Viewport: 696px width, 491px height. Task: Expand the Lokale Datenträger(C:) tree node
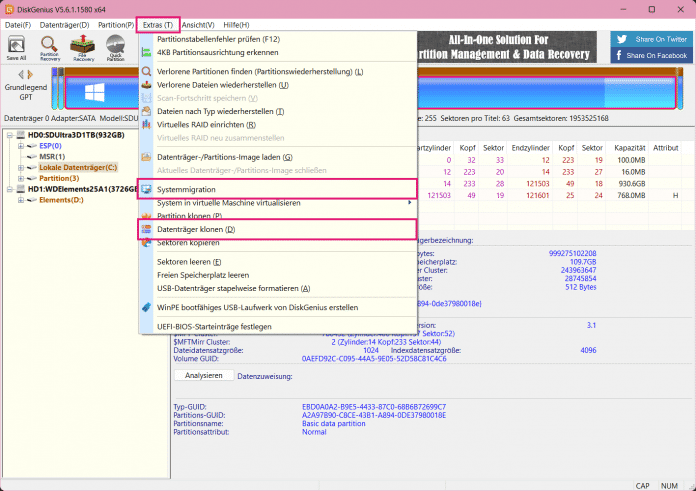pos(21,167)
